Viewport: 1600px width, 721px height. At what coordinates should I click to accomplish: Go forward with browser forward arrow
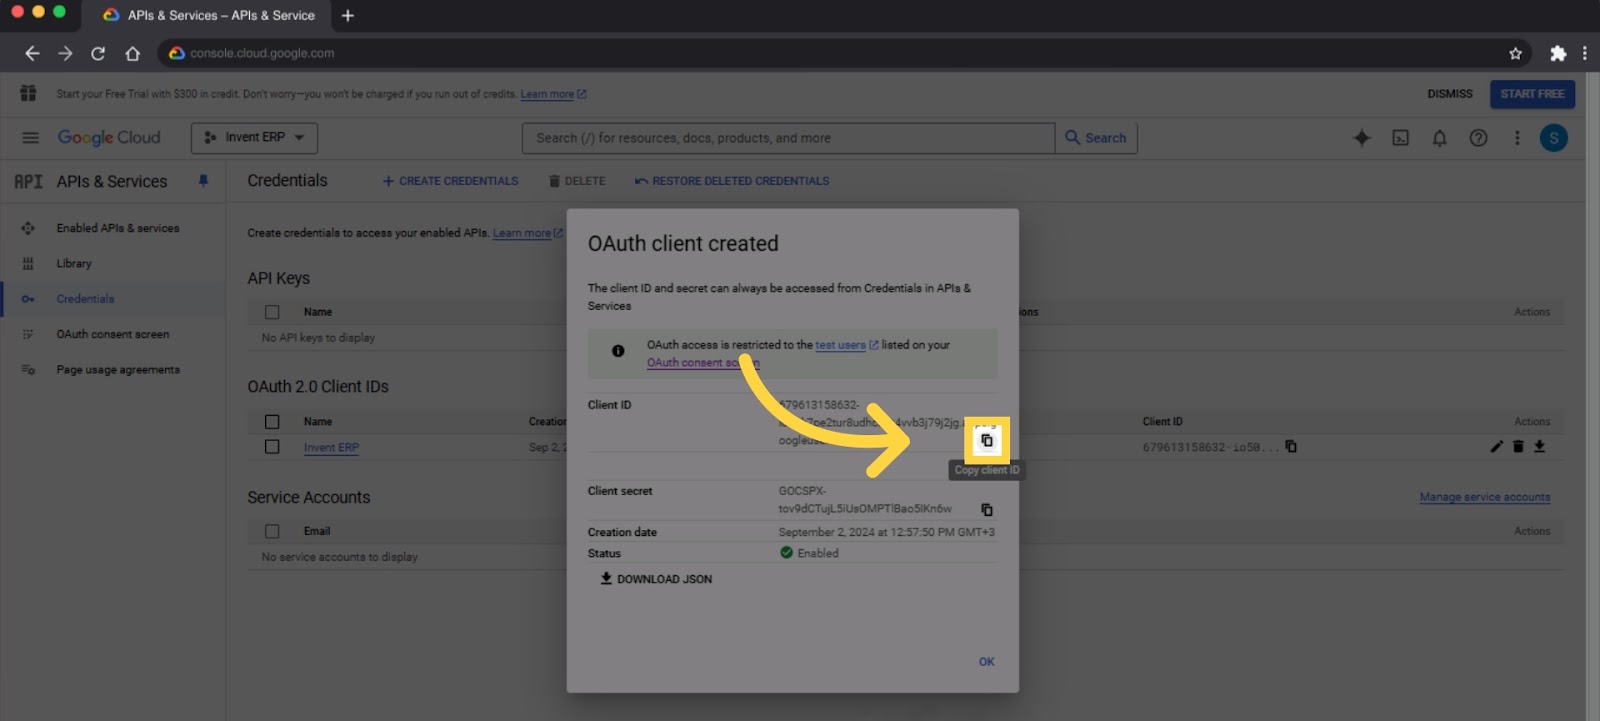coord(65,53)
